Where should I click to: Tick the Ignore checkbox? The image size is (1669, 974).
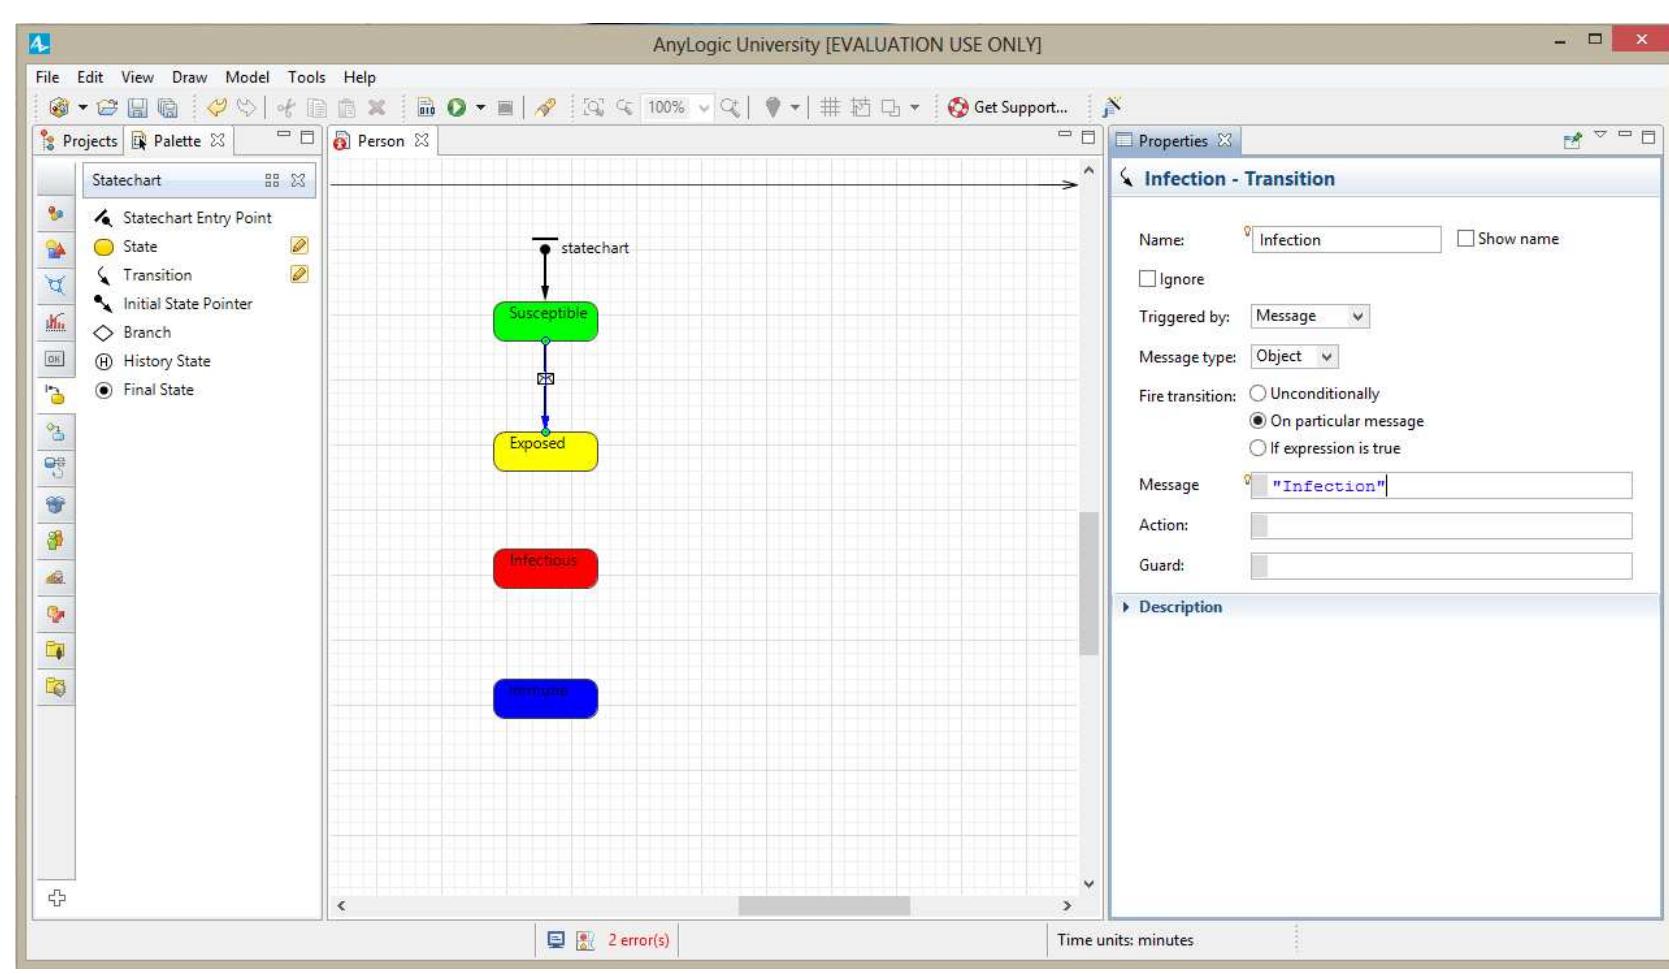(1147, 279)
